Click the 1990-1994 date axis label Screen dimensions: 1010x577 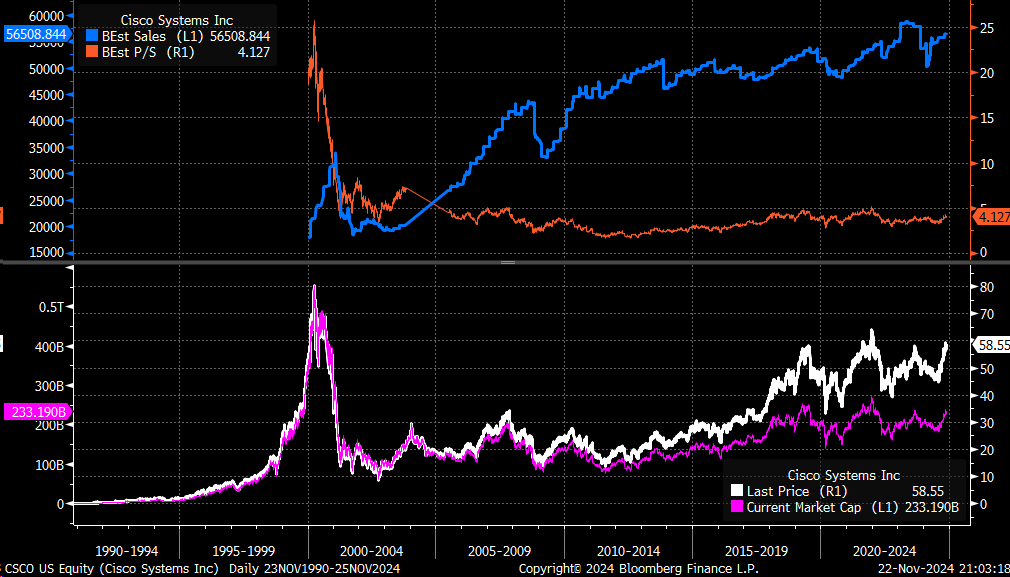pyautogui.click(x=126, y=551)
